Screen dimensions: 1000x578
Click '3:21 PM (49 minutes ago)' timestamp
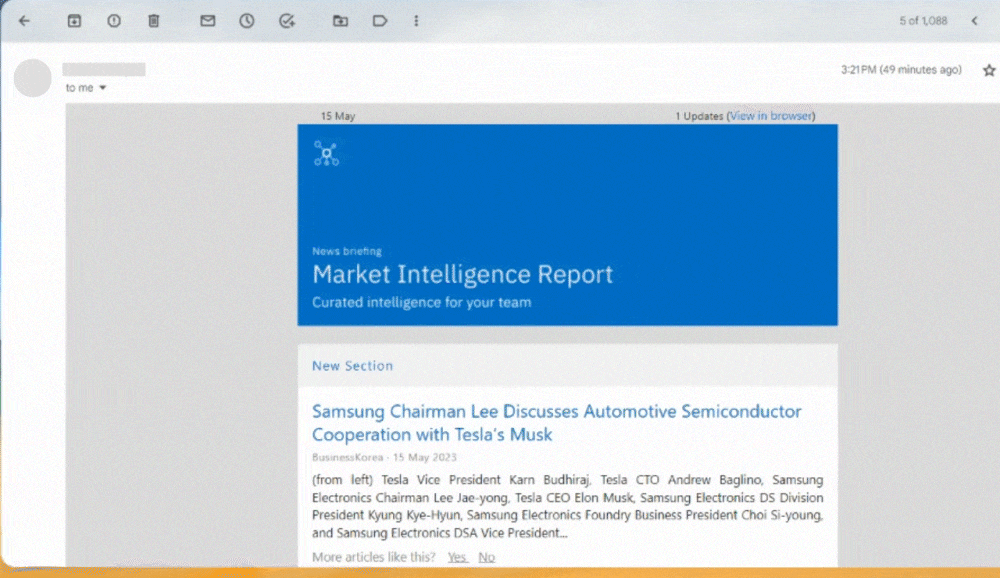[901, 70]
